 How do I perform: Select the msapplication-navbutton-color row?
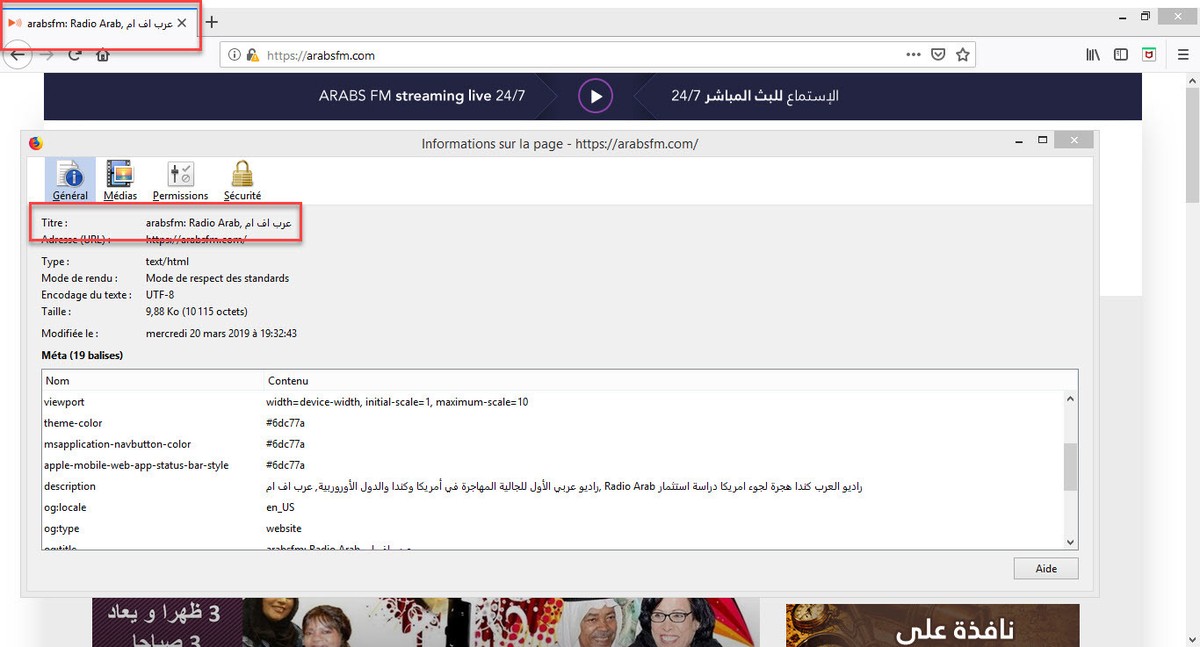(x=553, y=444)
